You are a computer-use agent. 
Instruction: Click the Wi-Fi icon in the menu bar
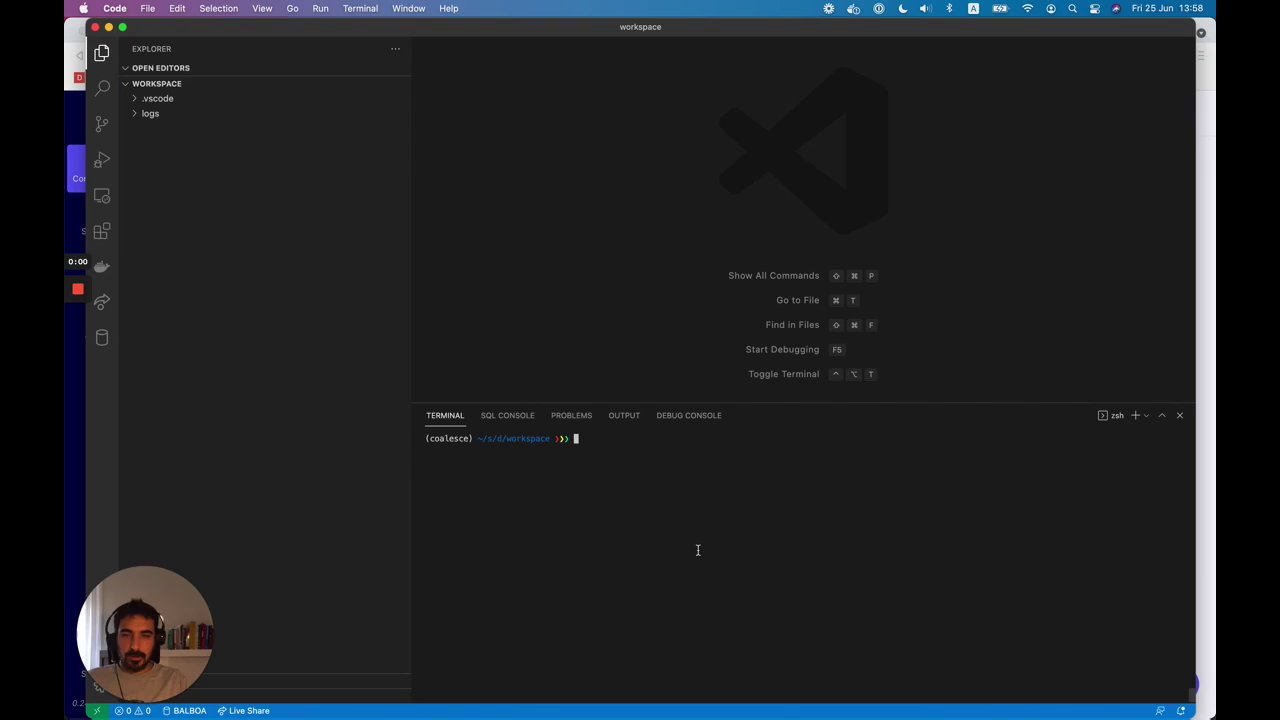pos(1027,9)
